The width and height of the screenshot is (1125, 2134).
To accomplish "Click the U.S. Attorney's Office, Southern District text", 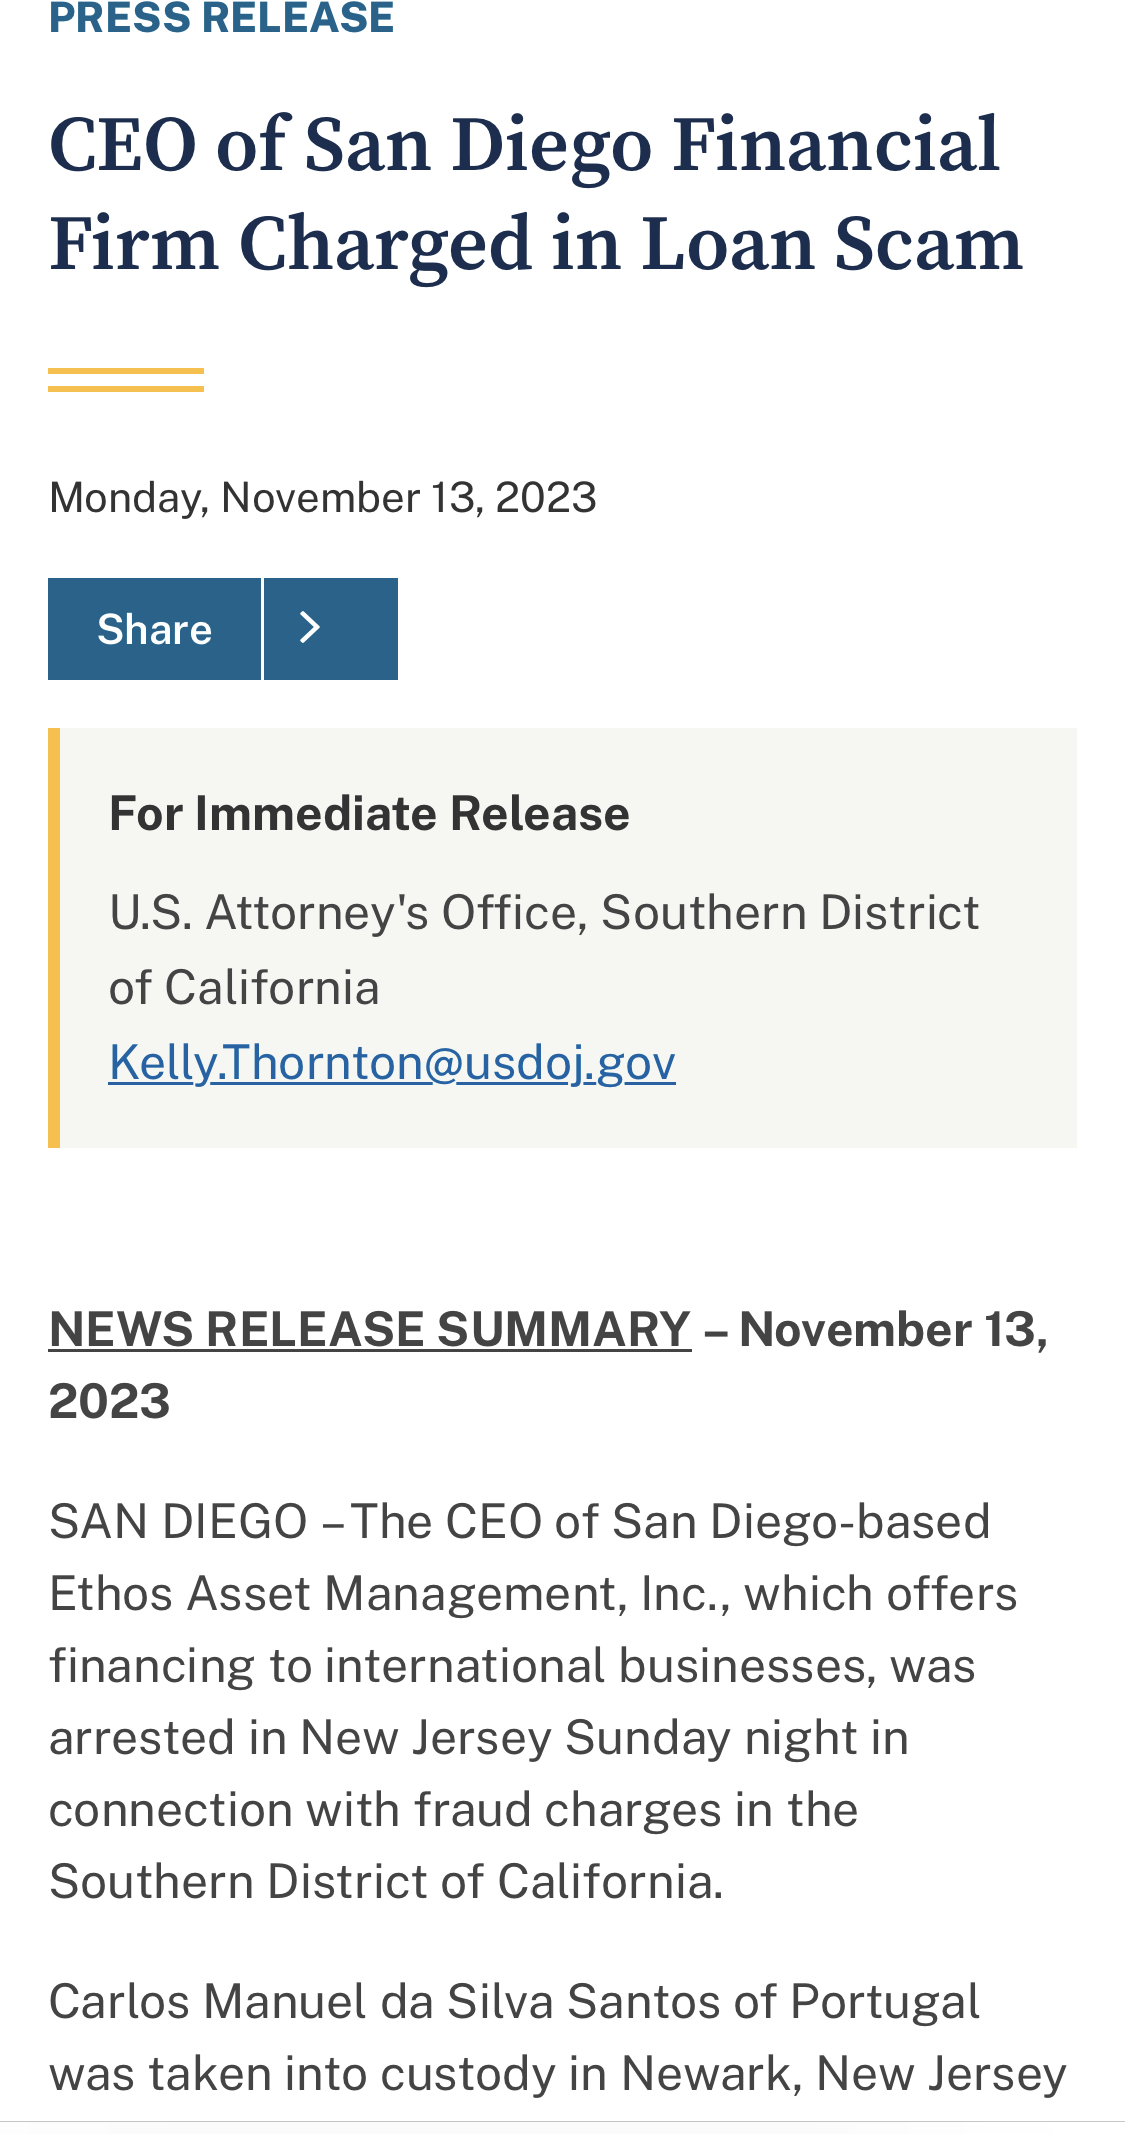I will tap(544, 913).
